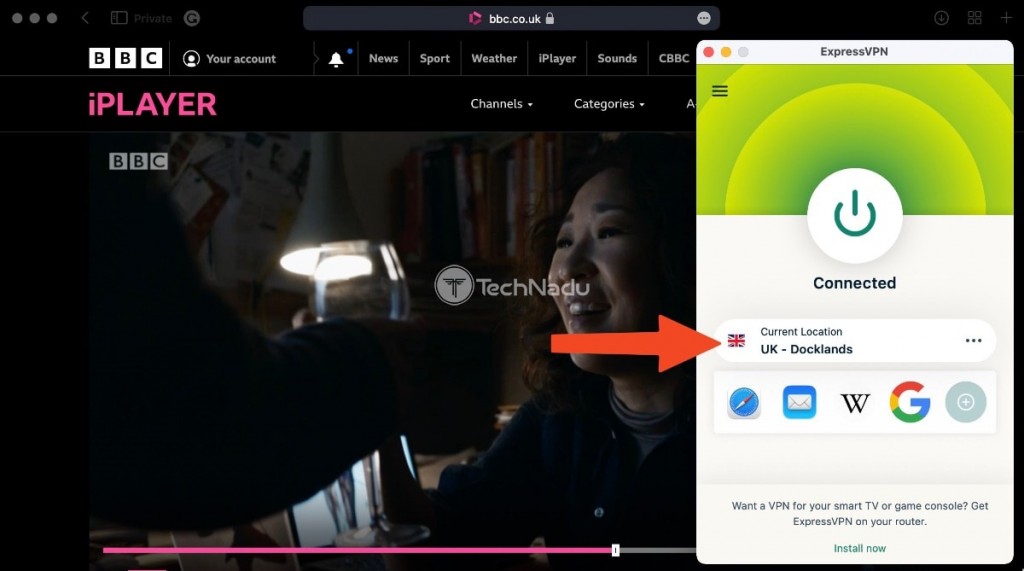1024x571 pixels.
Task: Click the Connected status text
Action: (854, 283)
